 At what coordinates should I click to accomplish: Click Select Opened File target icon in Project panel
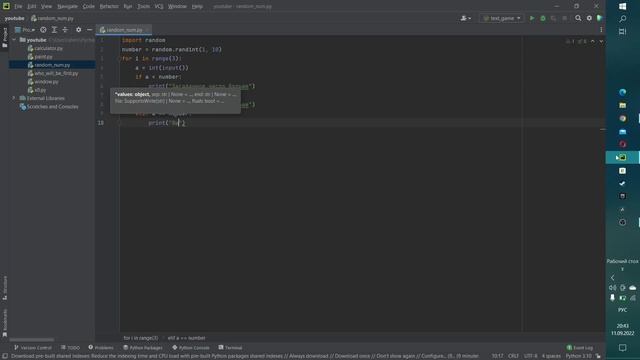click(43, 30)
